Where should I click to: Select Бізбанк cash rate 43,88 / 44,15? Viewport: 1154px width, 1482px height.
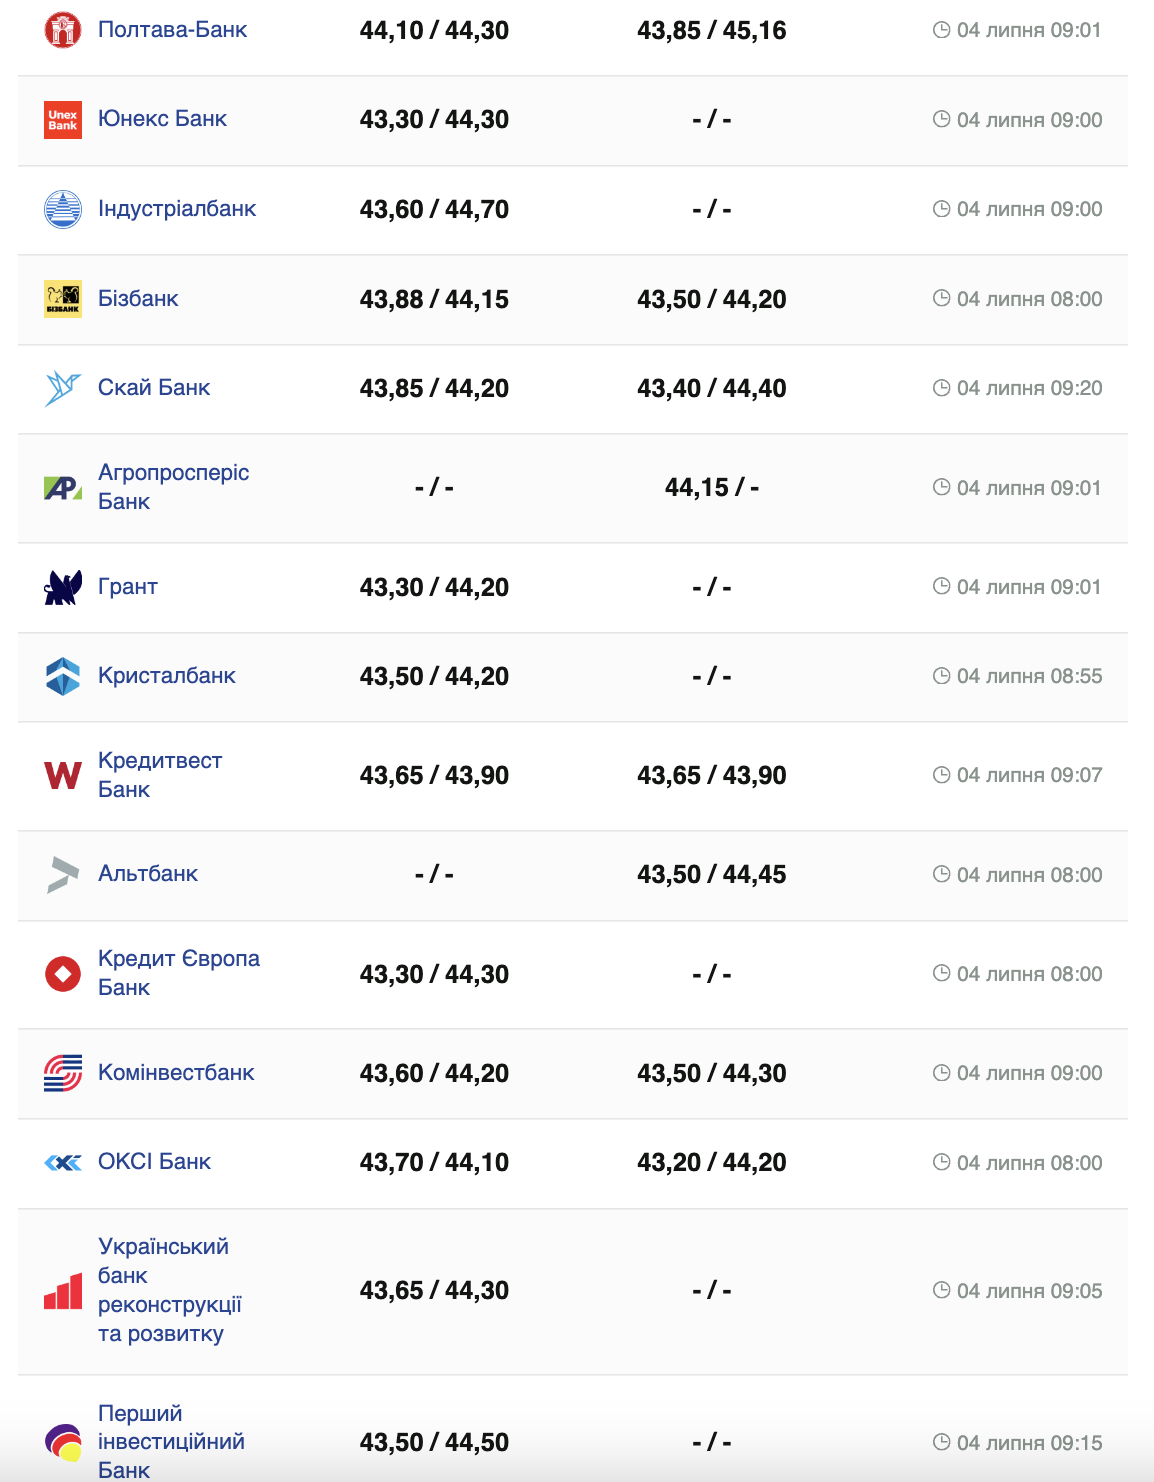coord(434,299)
